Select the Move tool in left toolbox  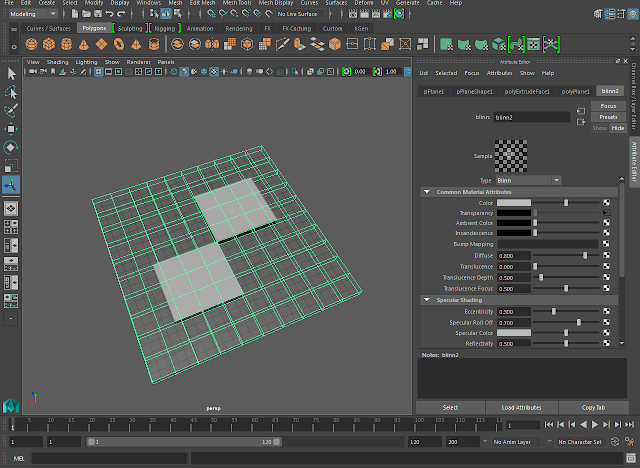(11, 129)
